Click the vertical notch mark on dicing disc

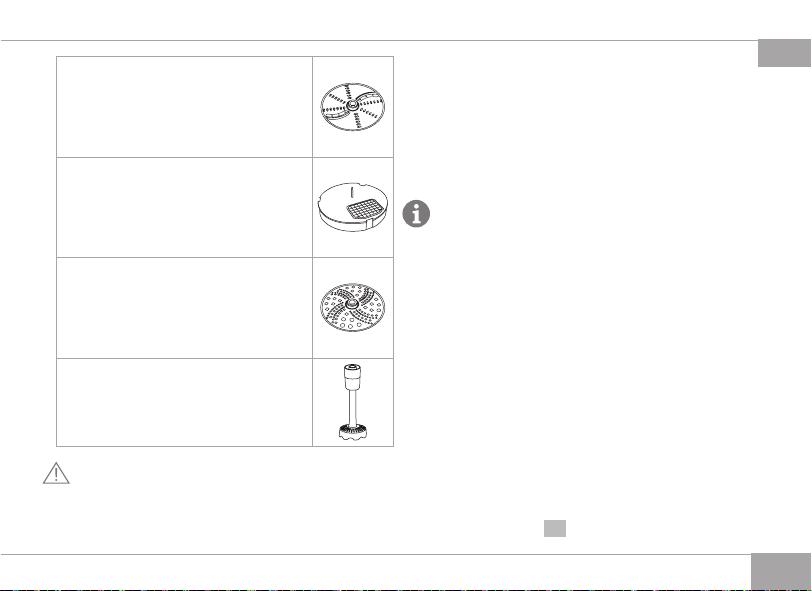352,192
